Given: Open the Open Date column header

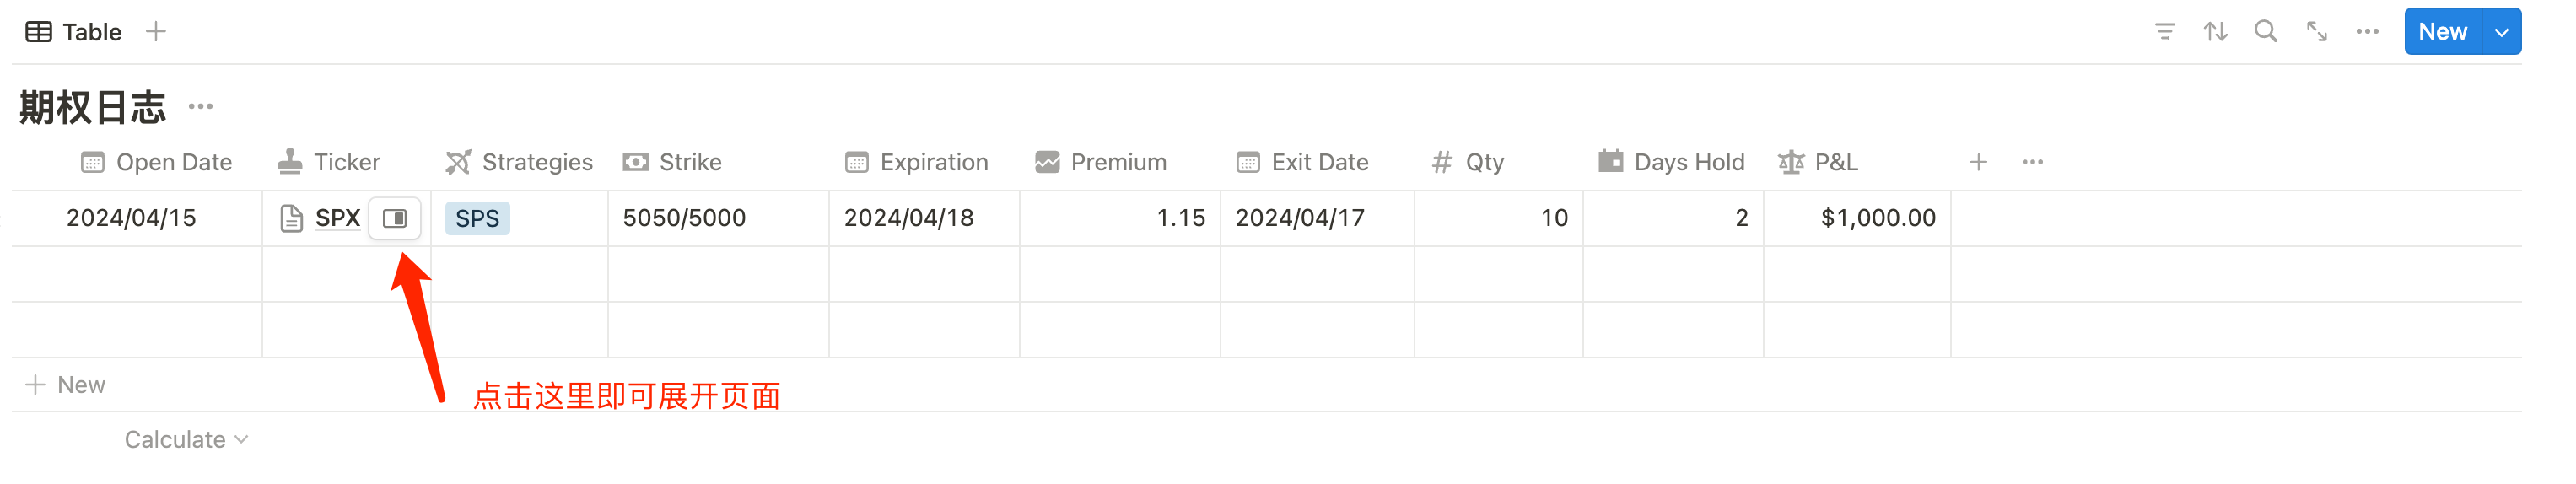Looking at the screenshot, I should (157, 162).
